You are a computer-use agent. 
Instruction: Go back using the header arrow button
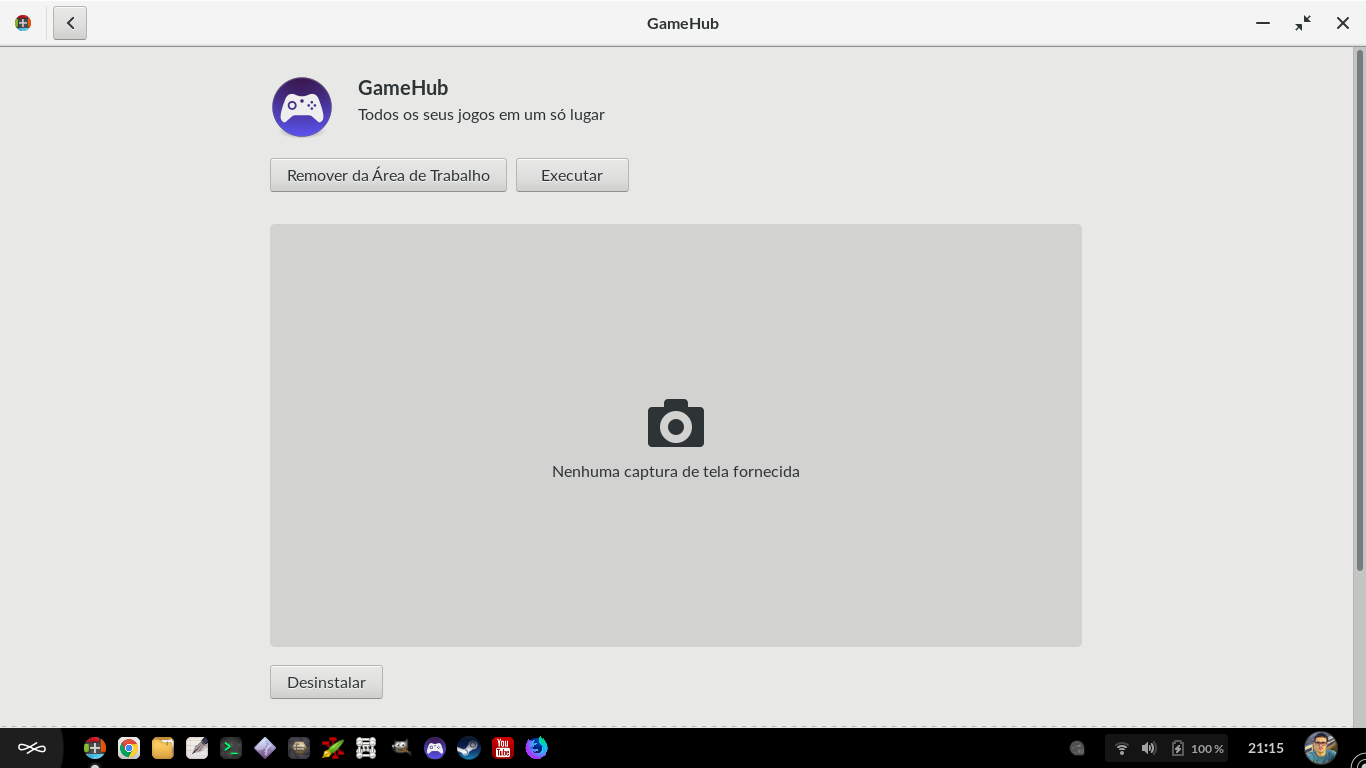coord(70,23)
